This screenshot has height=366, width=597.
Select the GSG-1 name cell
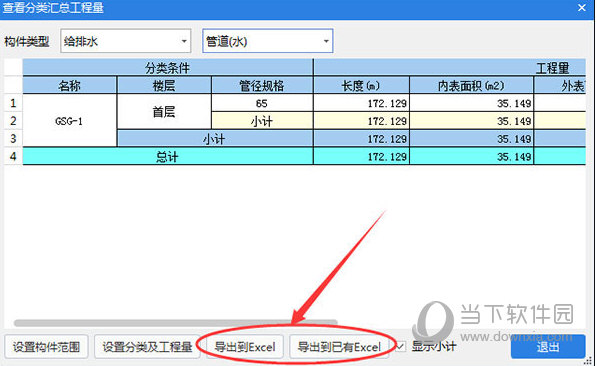(69, 121)
